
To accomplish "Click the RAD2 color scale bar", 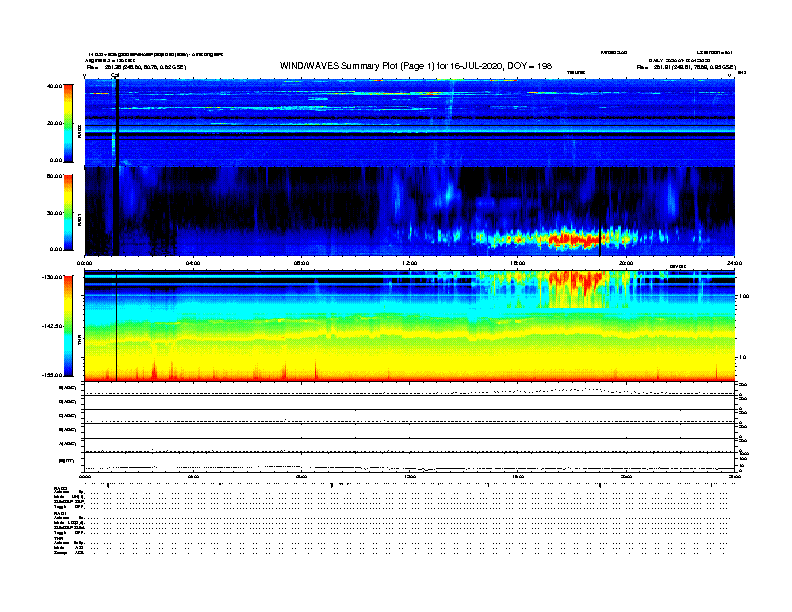I will (68, 123).
